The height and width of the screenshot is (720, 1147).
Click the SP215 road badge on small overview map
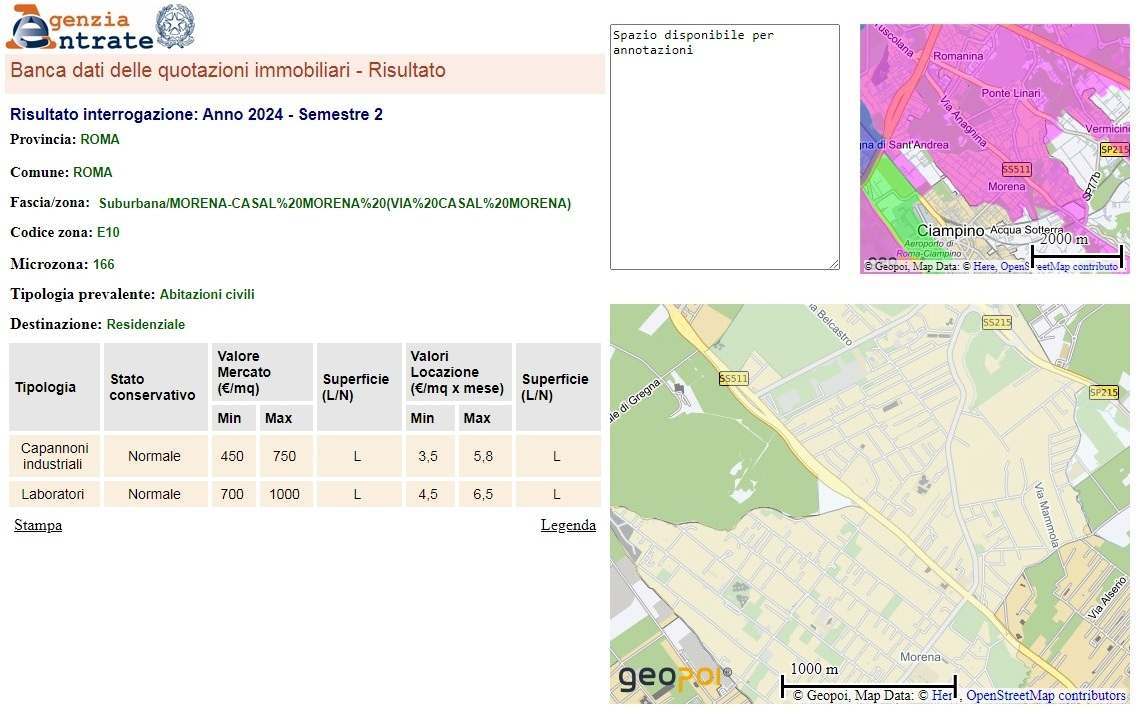point(1113,150)
